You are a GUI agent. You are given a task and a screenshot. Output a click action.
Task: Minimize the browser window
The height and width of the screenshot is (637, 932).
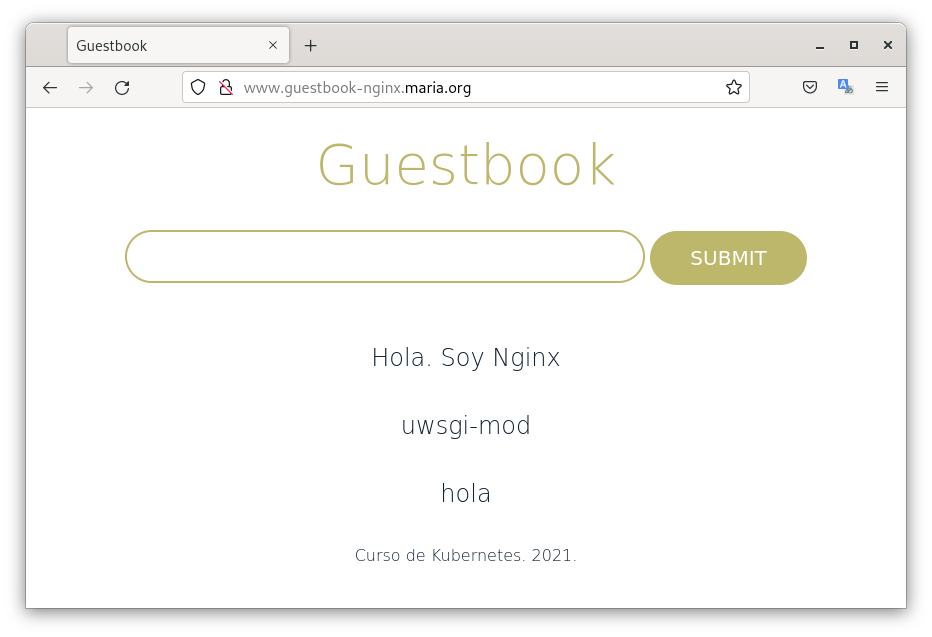click(x=819, y=46)
